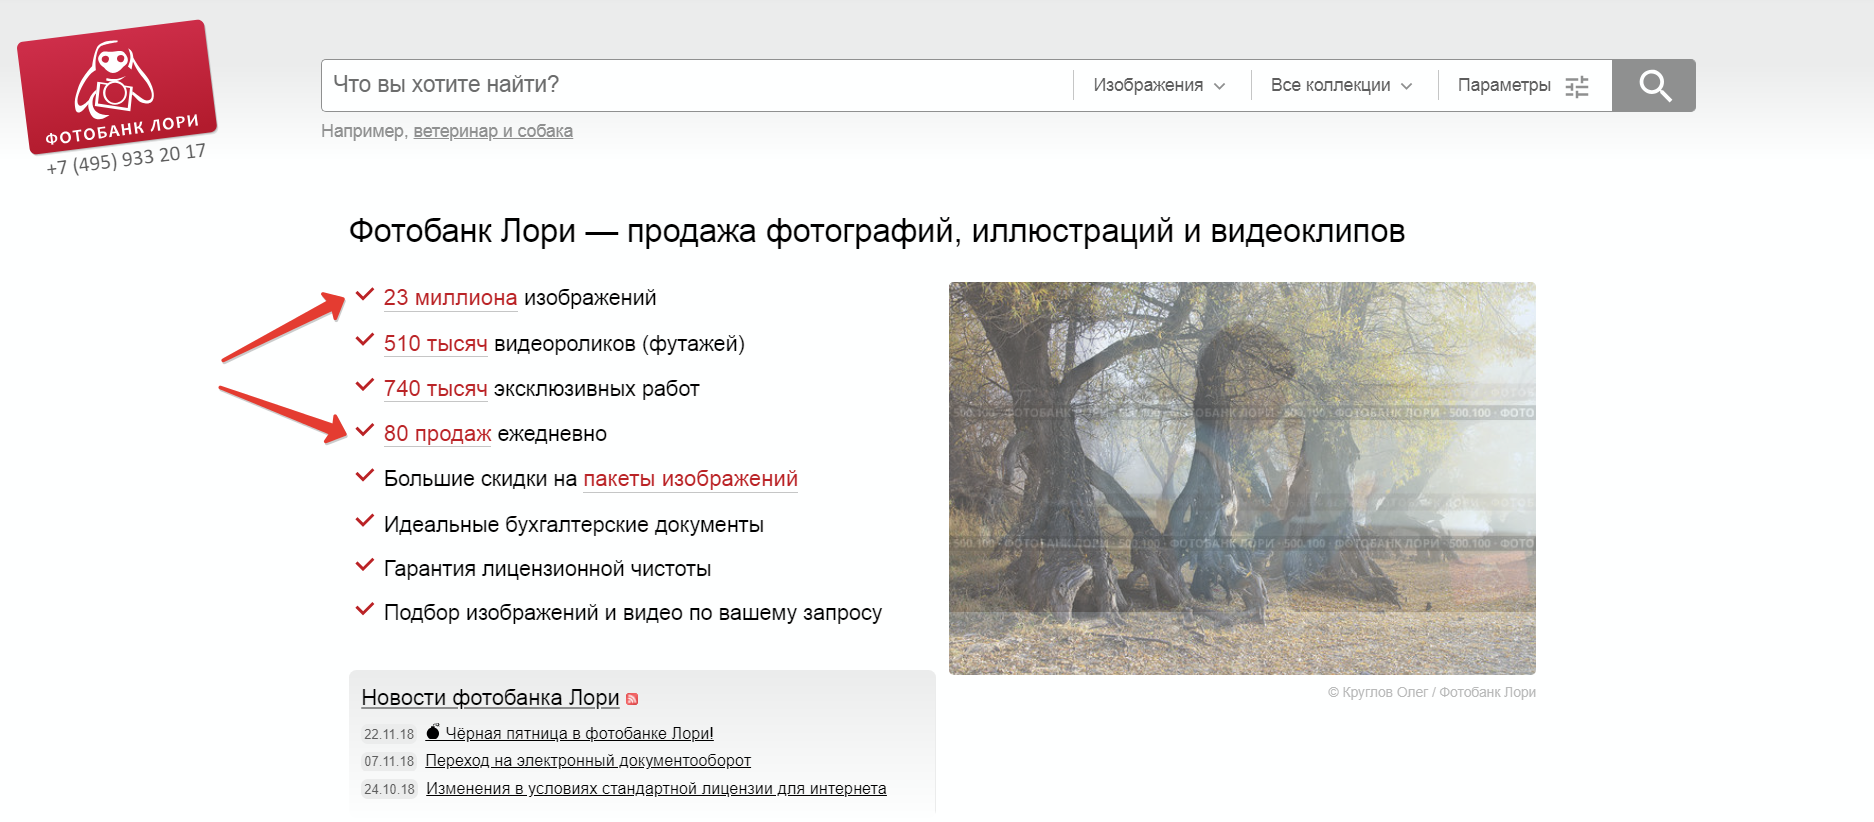The image size is (1874, 822).
Task: Try the example query 'ветеринар и собака'
Action: pos(493,131)
